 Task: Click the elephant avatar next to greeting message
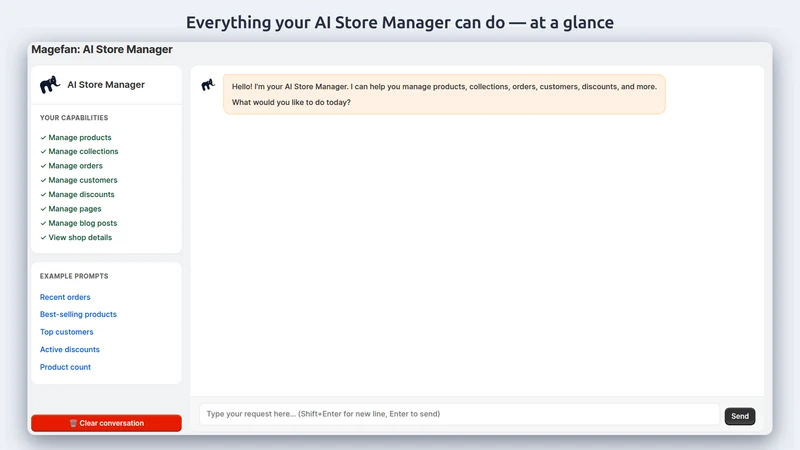pyautogui.click(x=208, y=85)
